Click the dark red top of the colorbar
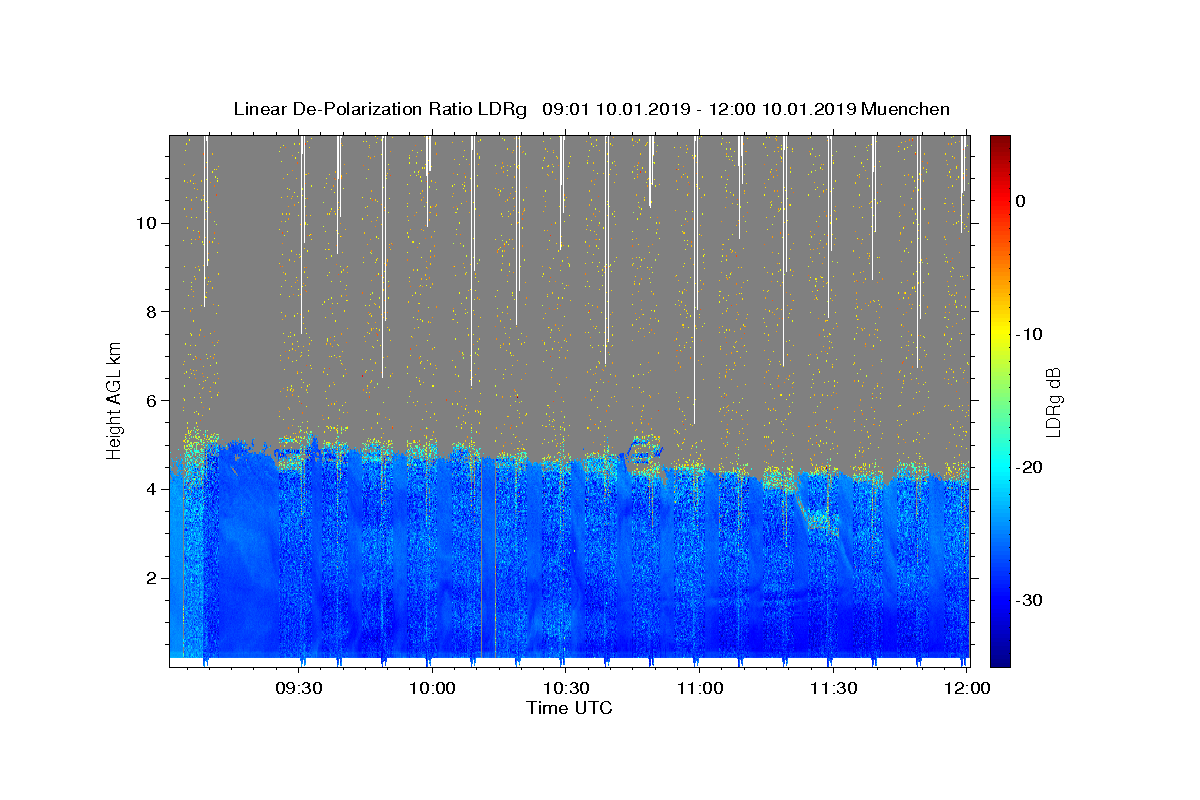 (1000, 143)
